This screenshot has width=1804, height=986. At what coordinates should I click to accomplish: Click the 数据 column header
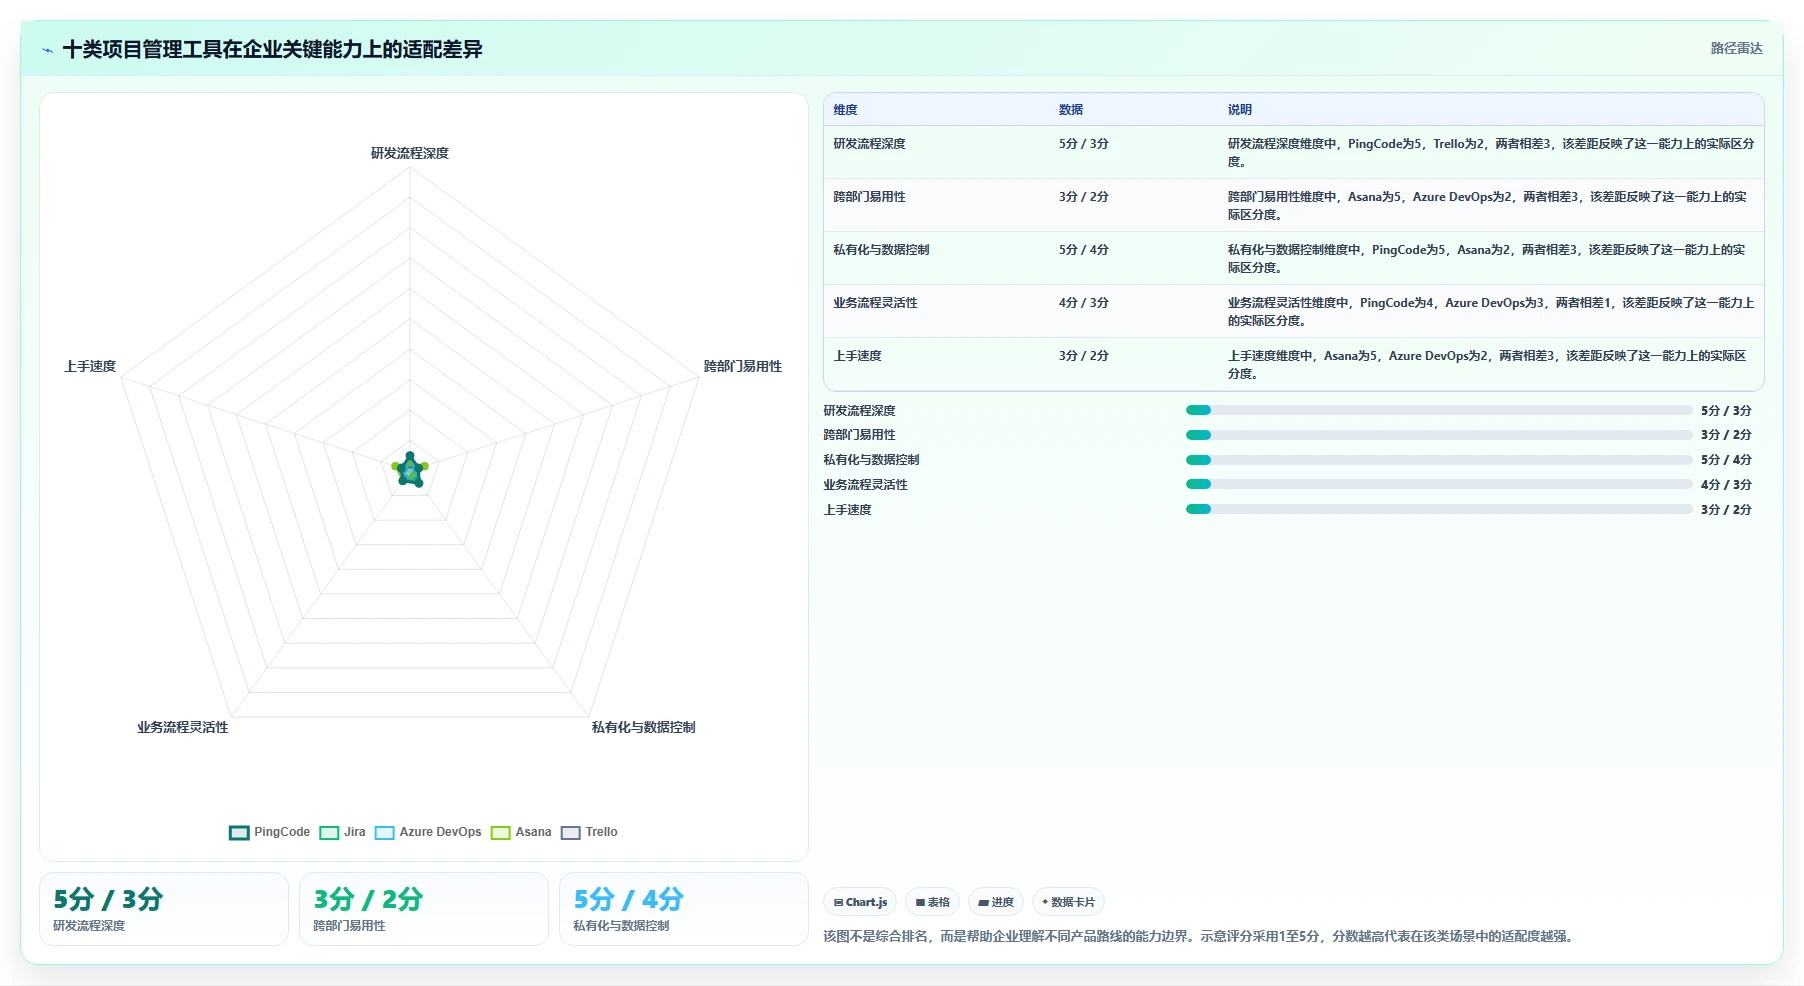tap(1071, 110)
